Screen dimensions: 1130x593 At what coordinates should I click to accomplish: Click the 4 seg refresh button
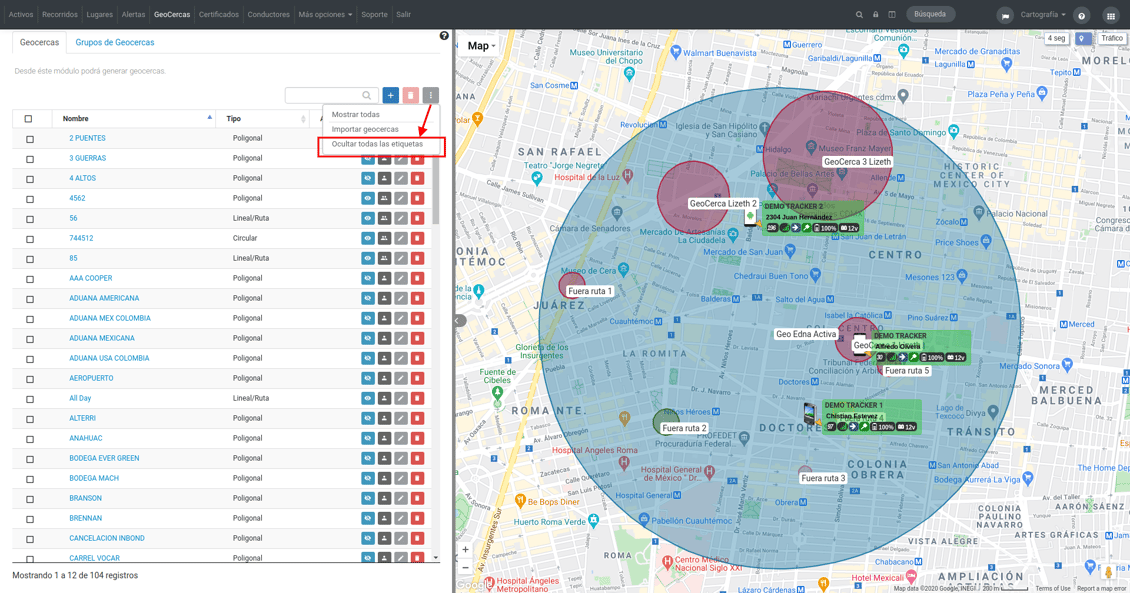[x=1056, y=38]
